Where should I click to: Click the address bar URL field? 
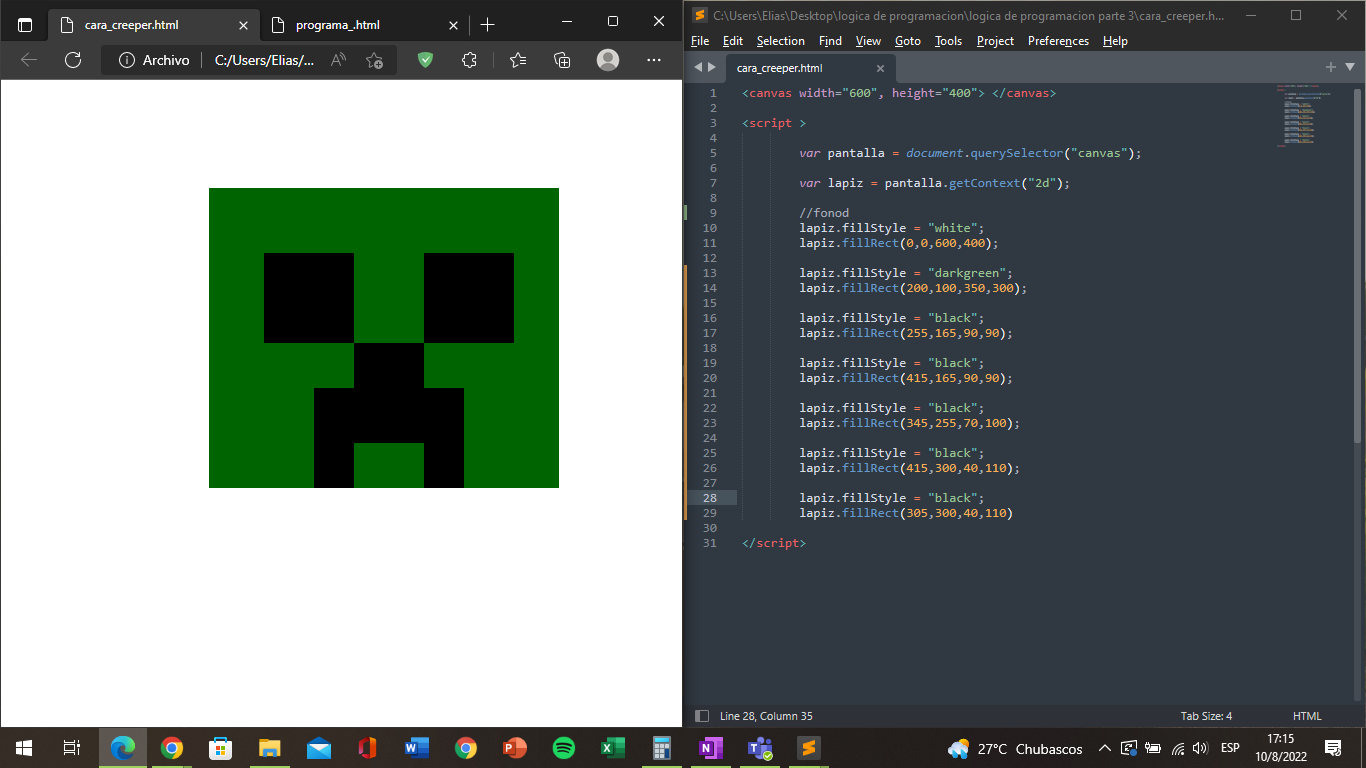pos(265,60)
